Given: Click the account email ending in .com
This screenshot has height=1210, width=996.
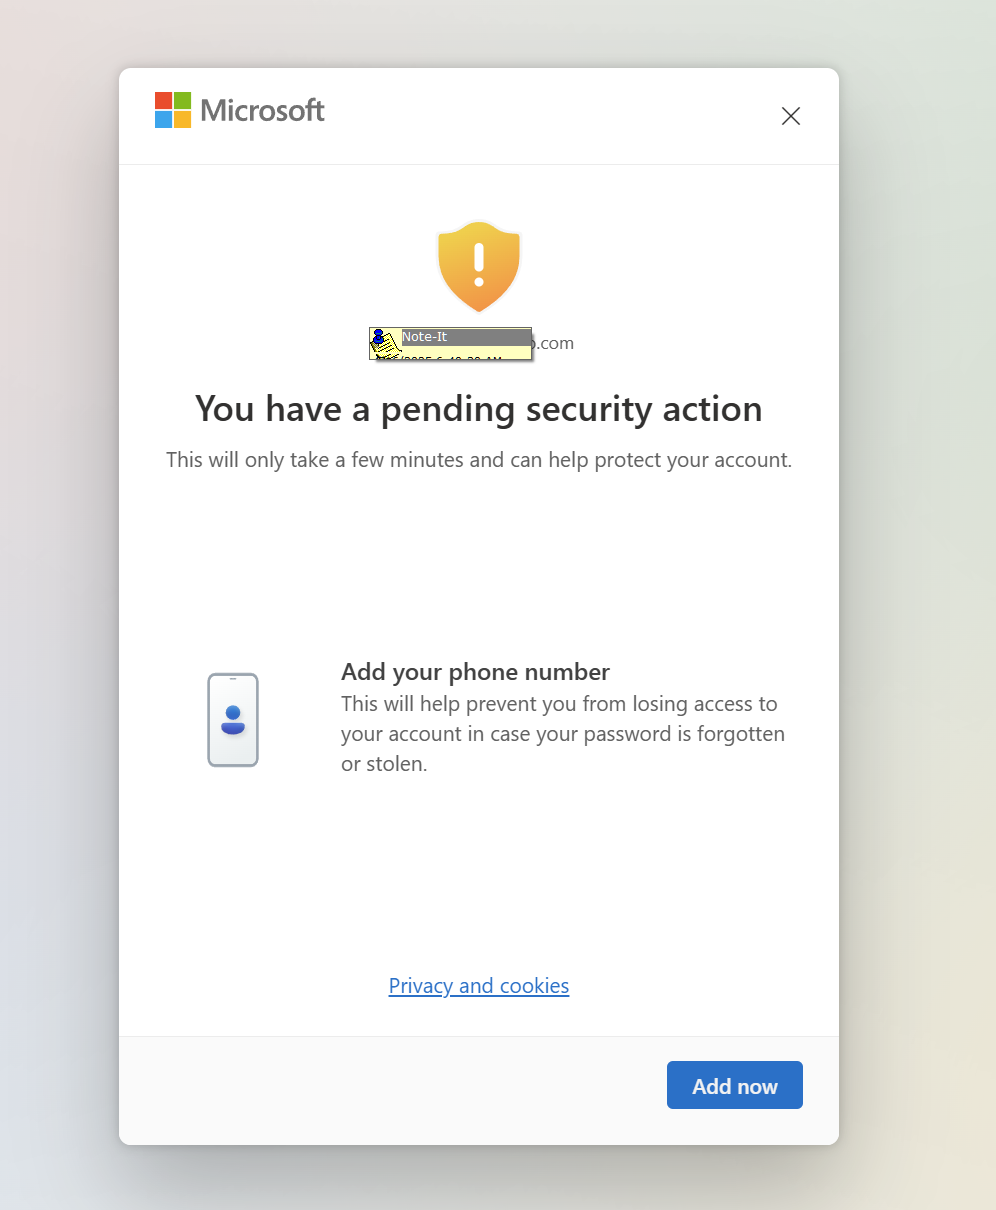Looking at the screenshot, I should click(552, 343).
